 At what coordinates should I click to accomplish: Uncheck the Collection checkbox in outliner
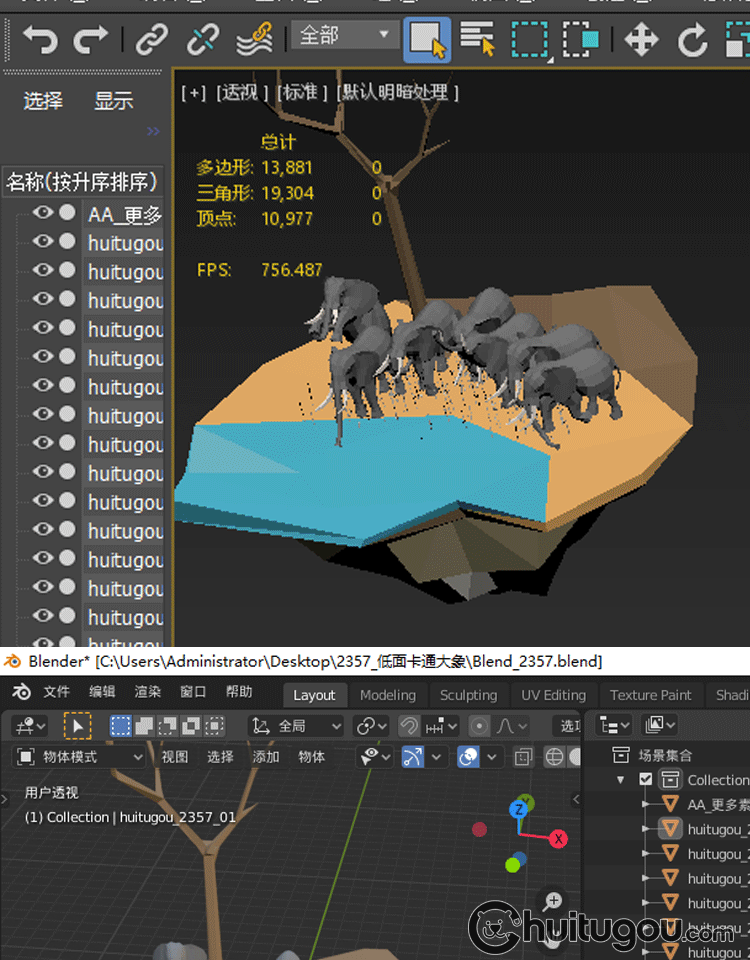[x=646, y=780]
